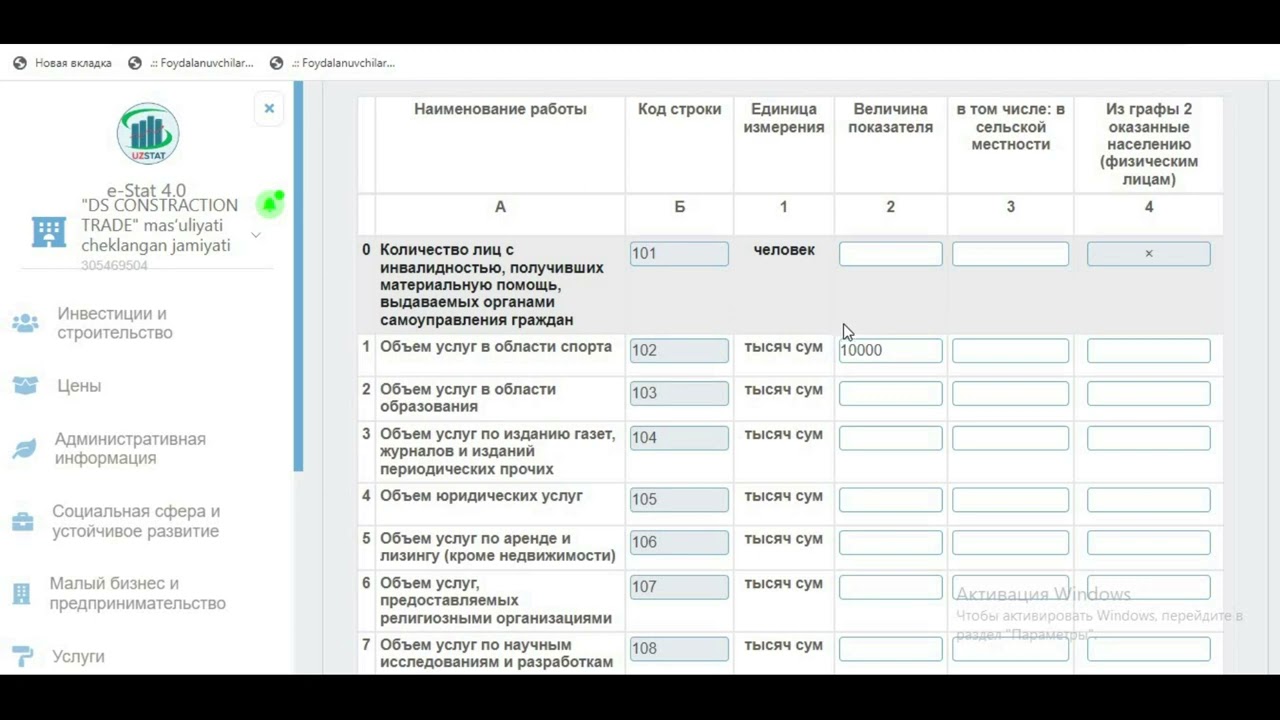
Task: Click Величина показателя field for row 106
Action: [890, 542]
